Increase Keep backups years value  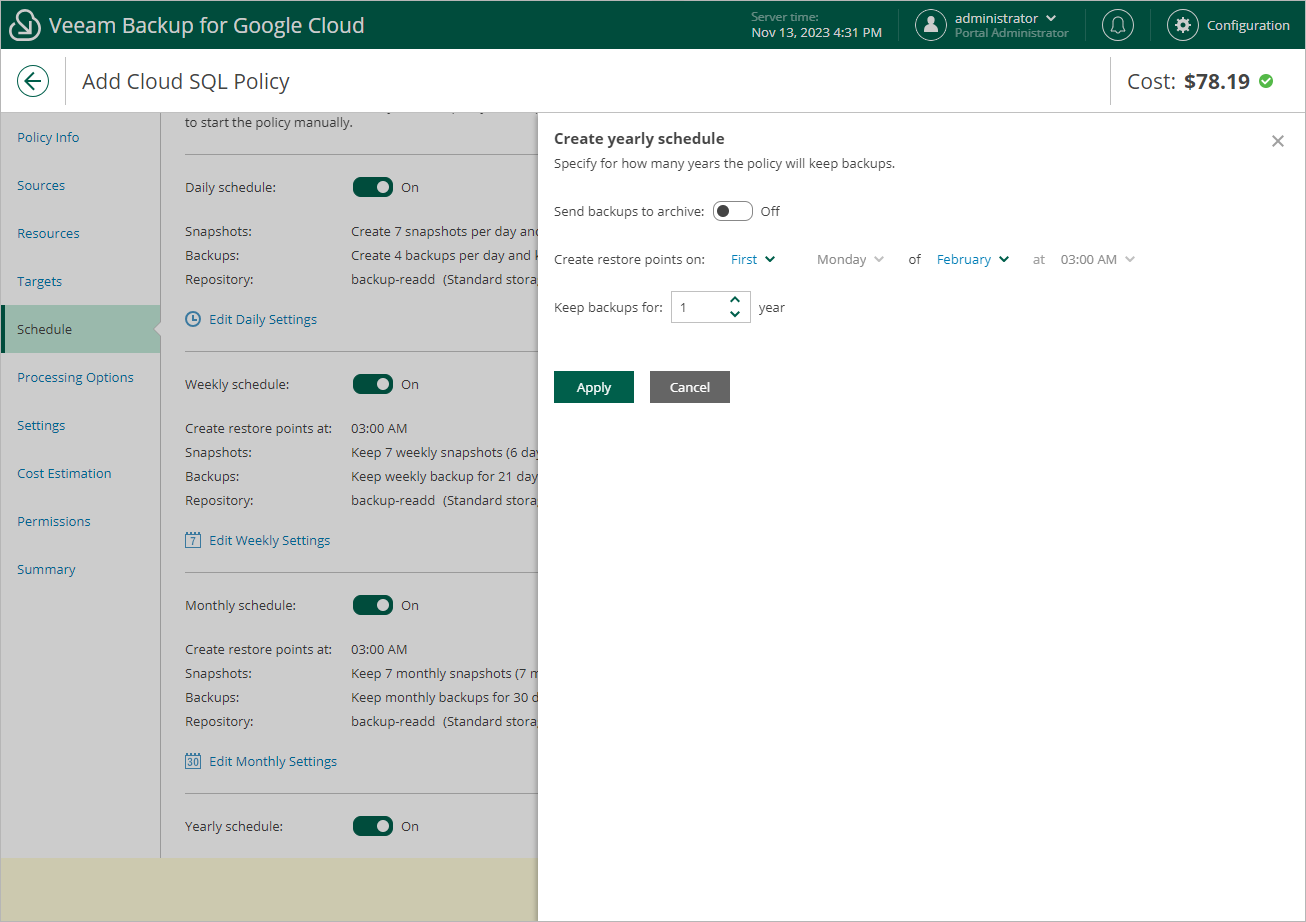point(735,299)
